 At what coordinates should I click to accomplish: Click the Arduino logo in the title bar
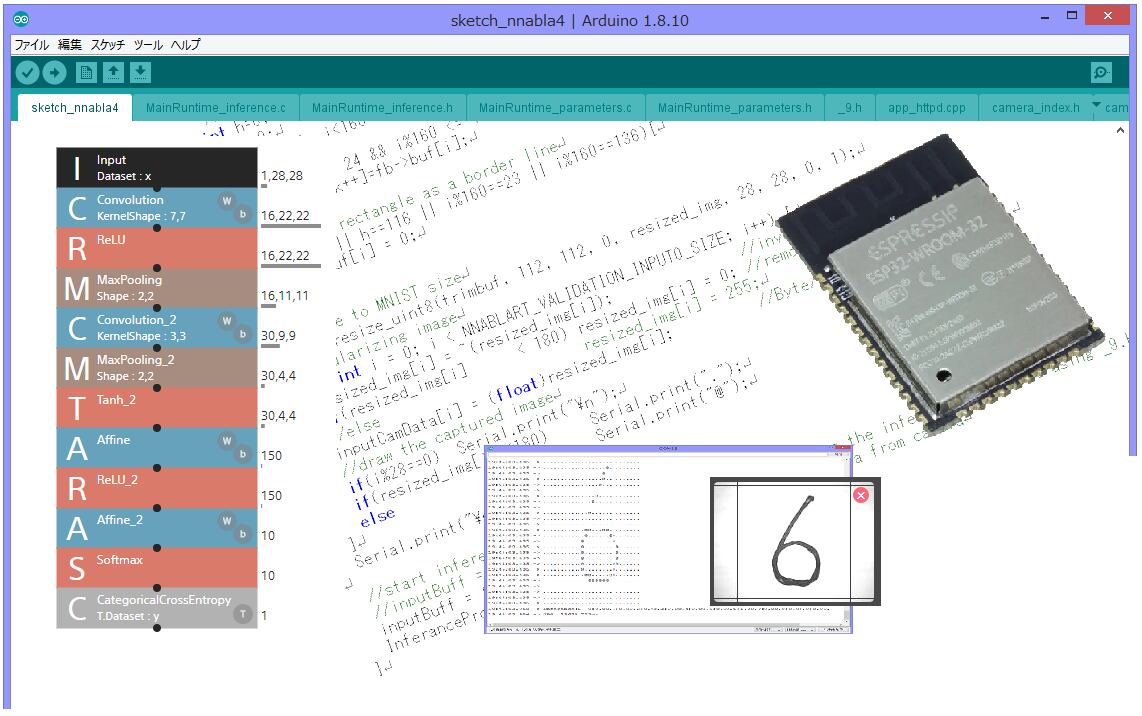(x=21, y=19)
